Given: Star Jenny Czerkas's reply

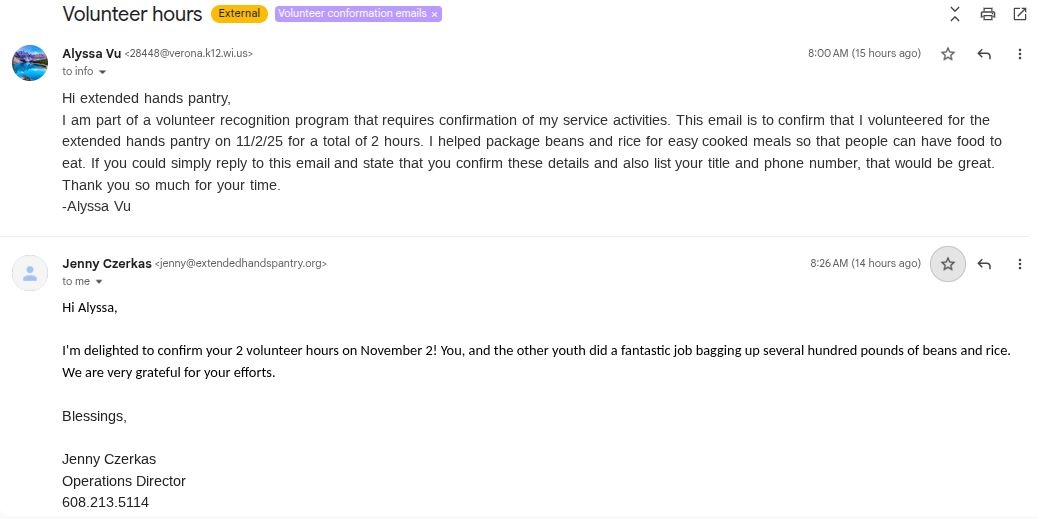Looking at the screenshot, I should point(948,264).
